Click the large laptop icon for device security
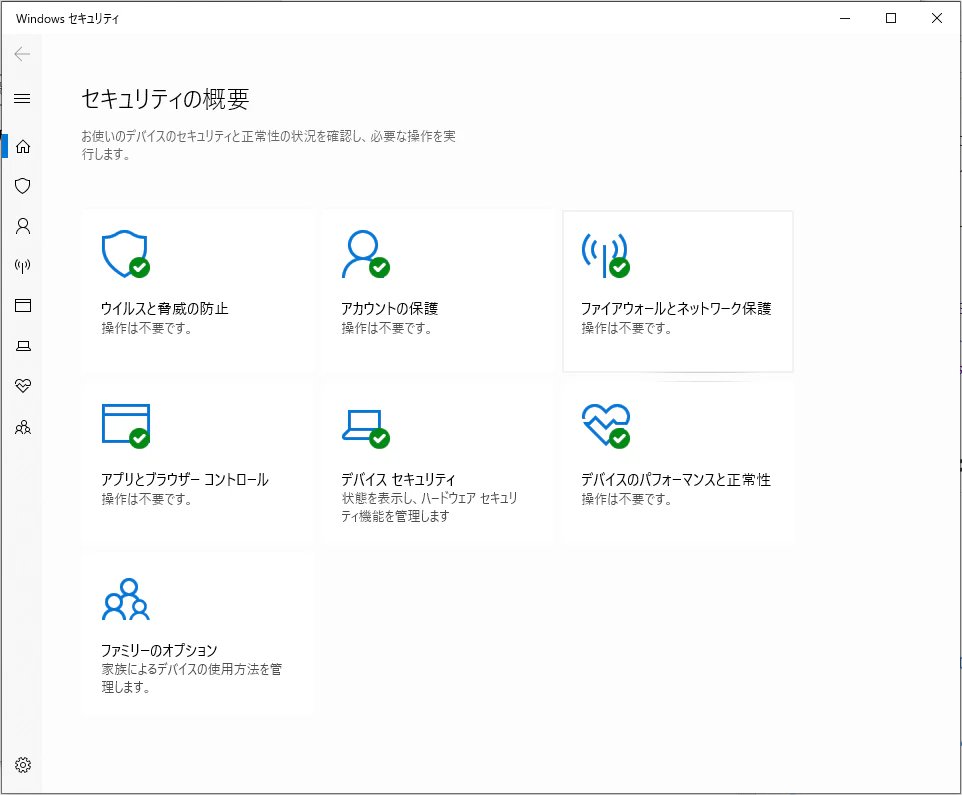Image resolution: width=962 pixels, height=795 pixels. pyautogui.click(x=366, y=429)
